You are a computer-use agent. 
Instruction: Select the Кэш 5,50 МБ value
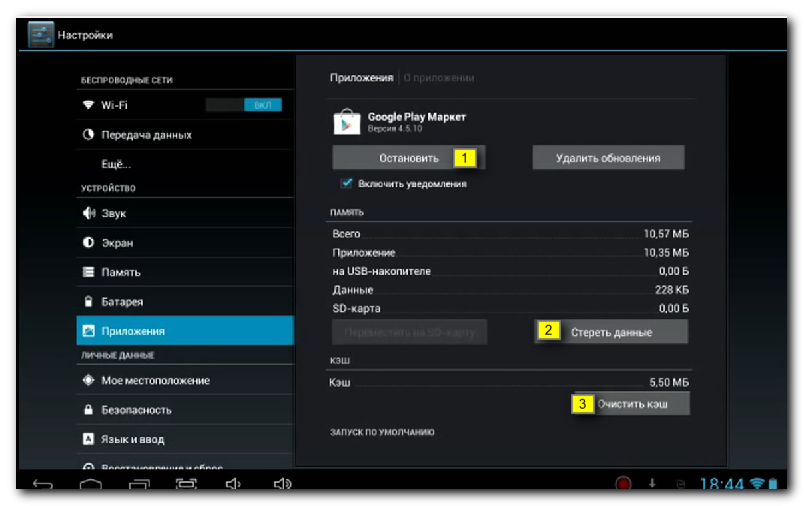pos(669,382)
